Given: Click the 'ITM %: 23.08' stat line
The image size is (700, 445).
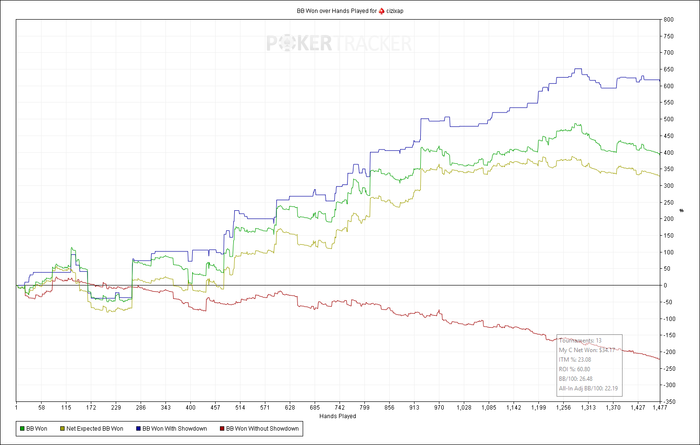Looking at the screenshot, I should tap(575, 359).
